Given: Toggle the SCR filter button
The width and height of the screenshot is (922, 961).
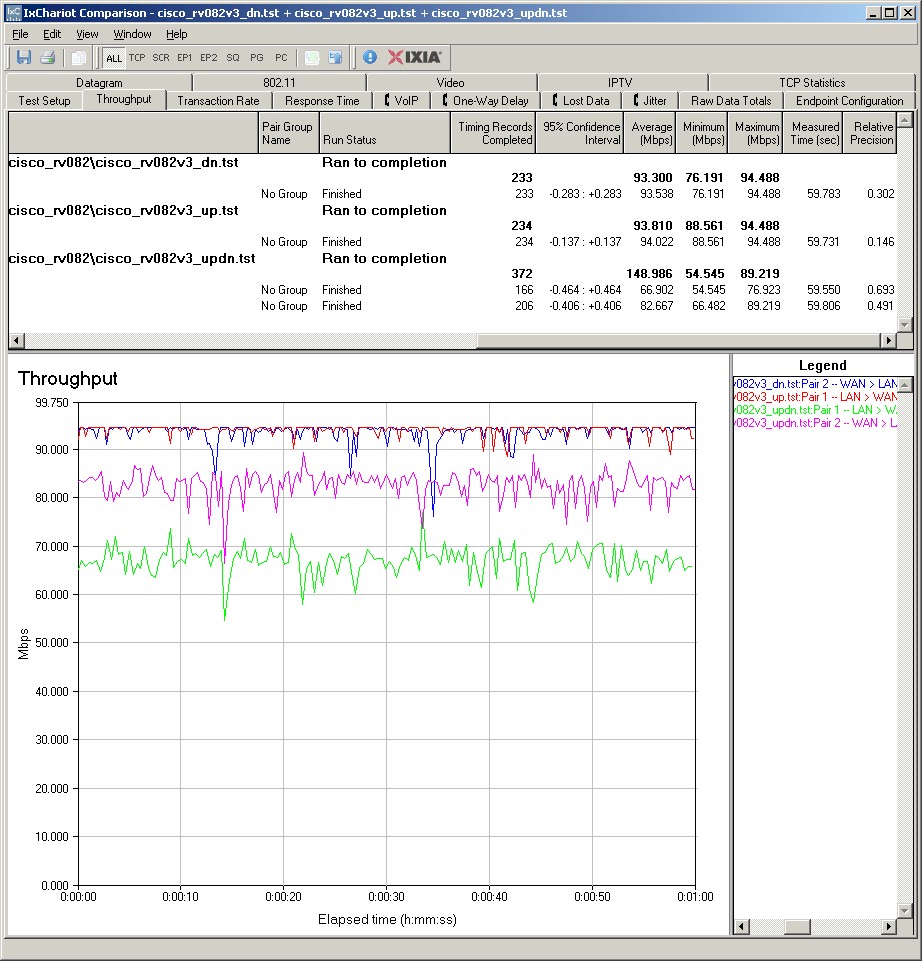Looking at the screenshot, I should tap(161, 58).
